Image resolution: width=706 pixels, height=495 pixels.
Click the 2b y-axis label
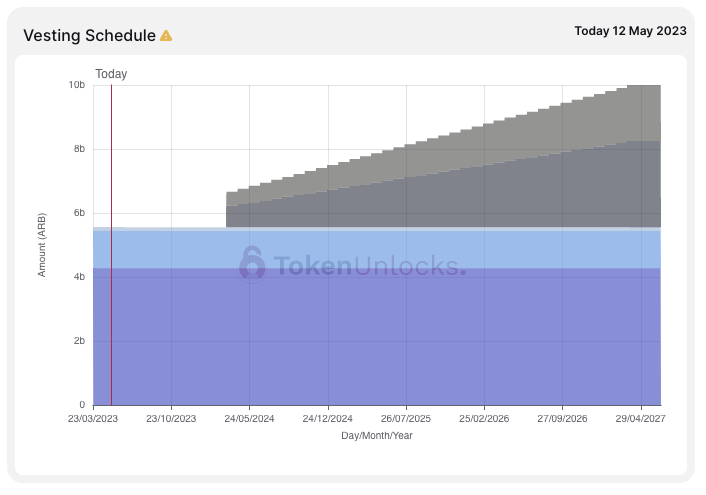(x=79, y=341)
